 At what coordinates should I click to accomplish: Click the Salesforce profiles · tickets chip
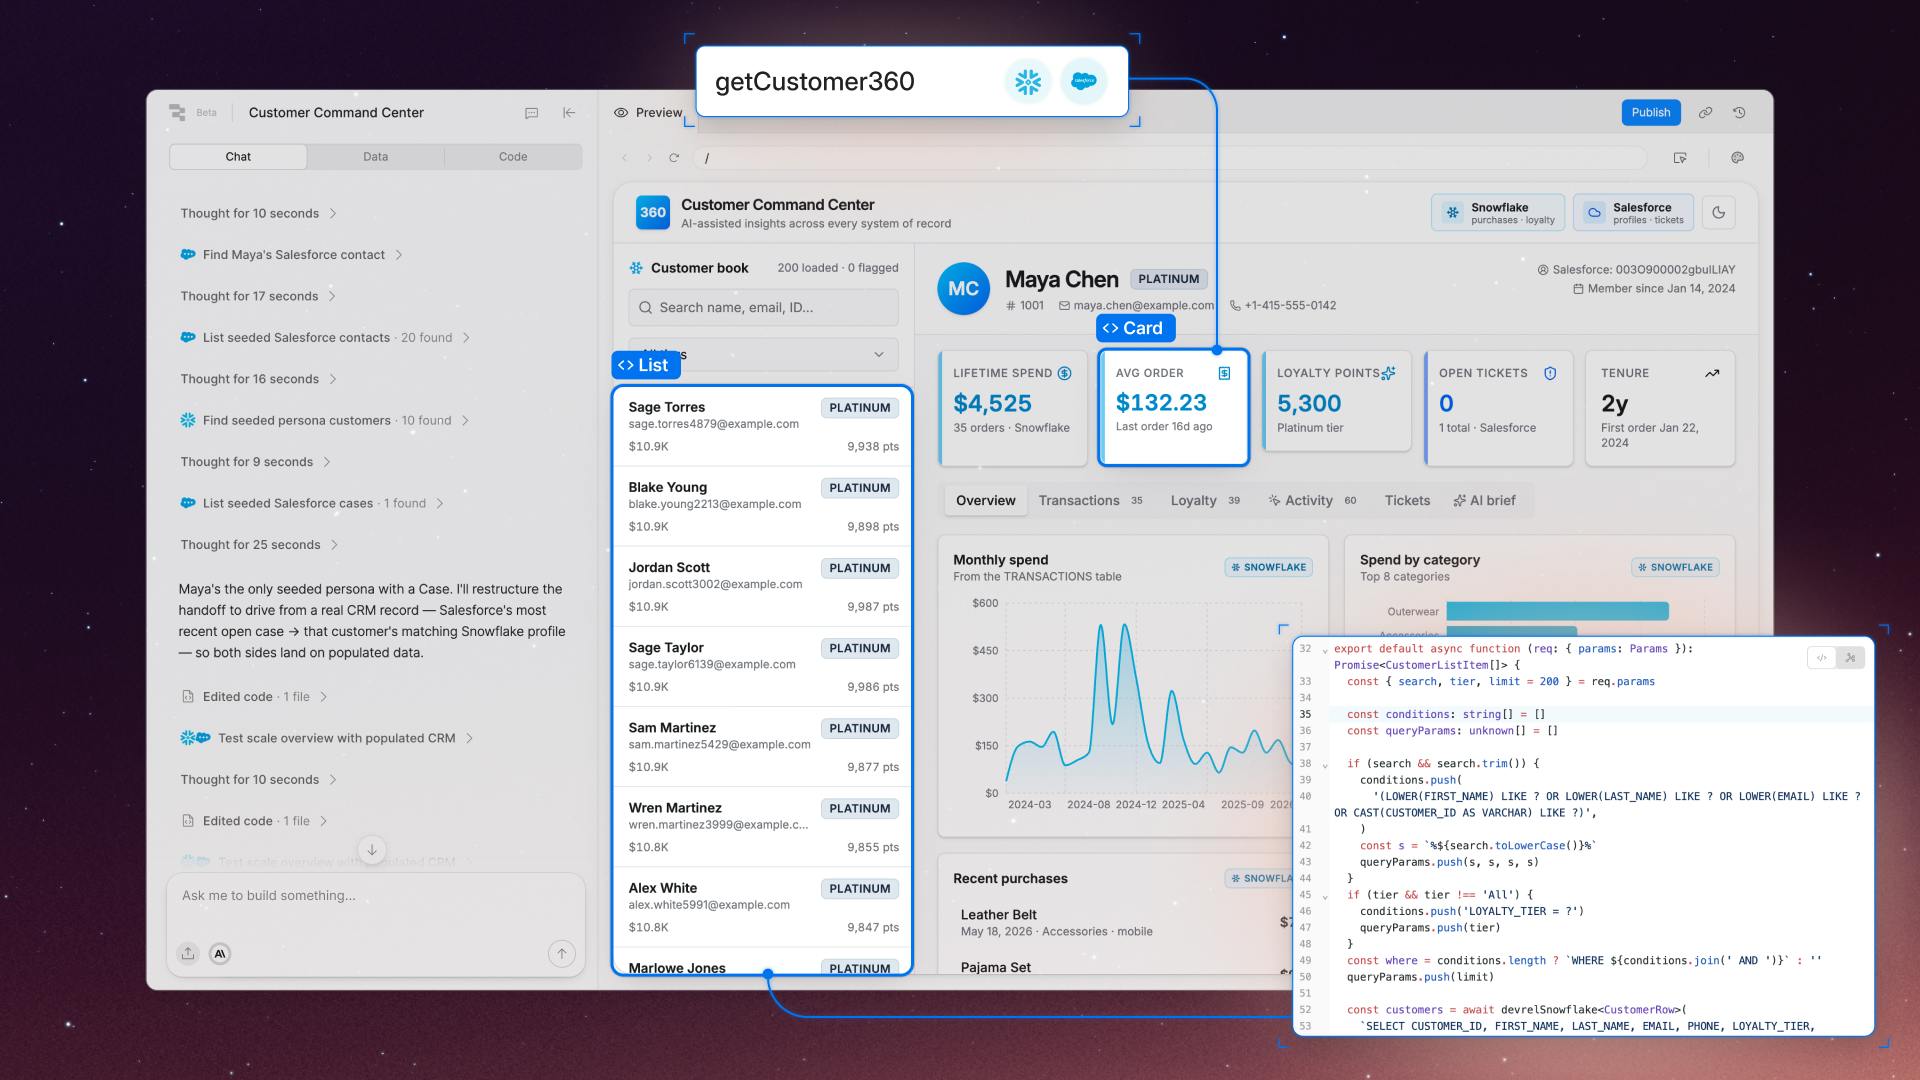click(1634, 213)
